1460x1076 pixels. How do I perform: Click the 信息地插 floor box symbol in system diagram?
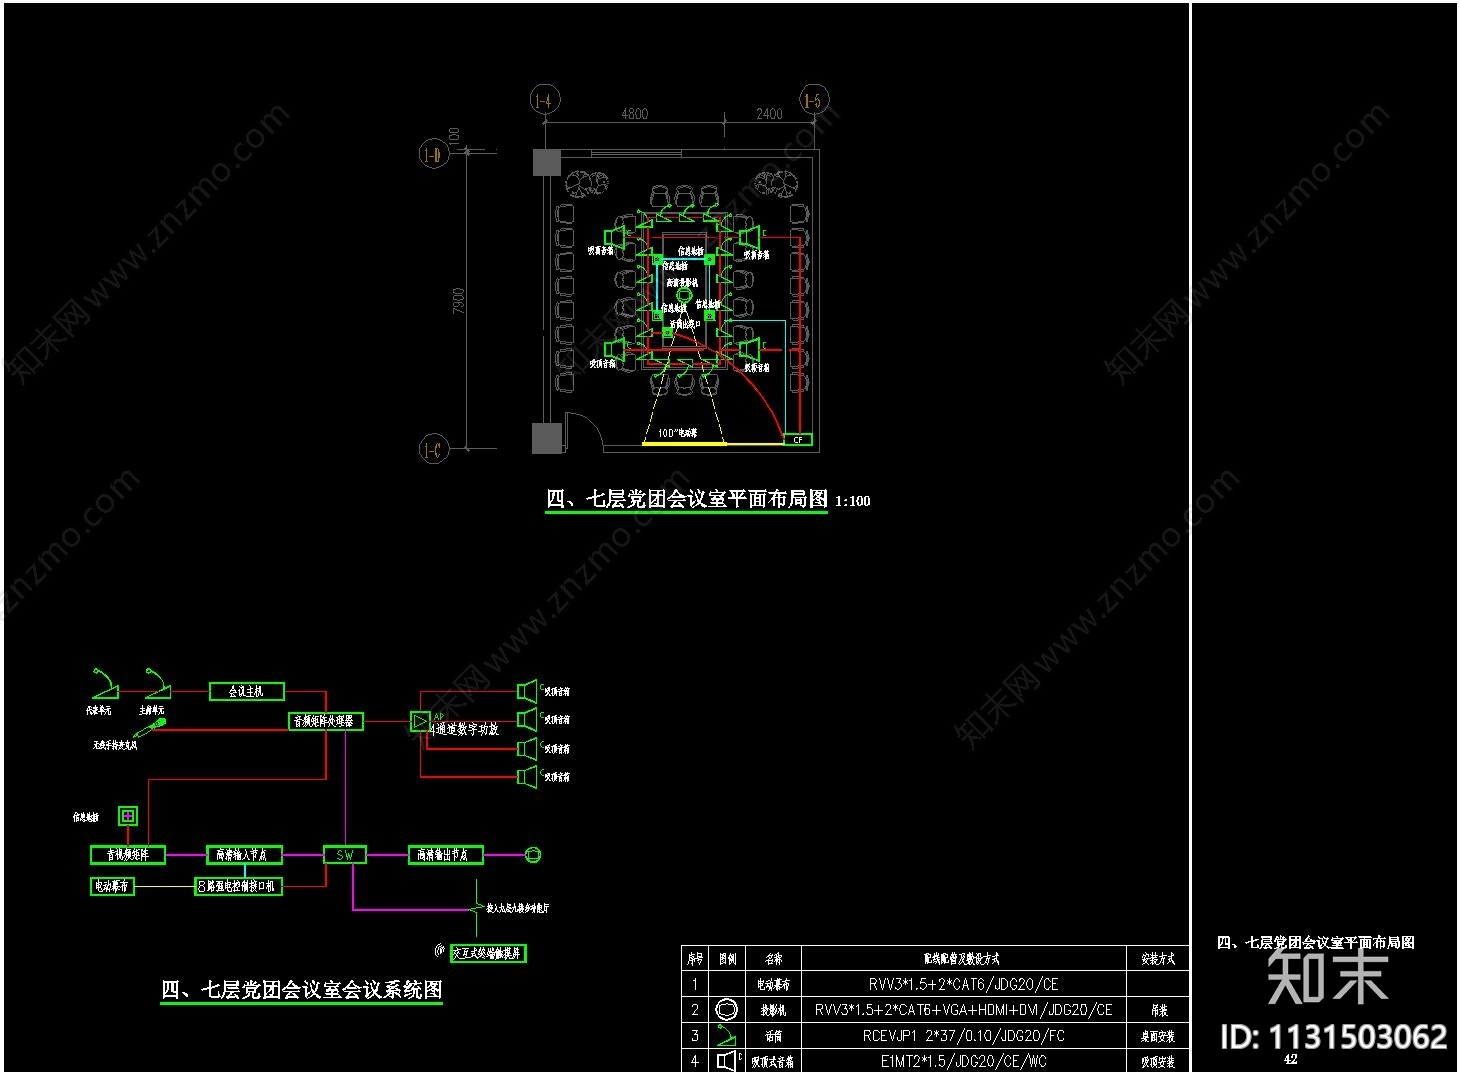click(128, 816)
